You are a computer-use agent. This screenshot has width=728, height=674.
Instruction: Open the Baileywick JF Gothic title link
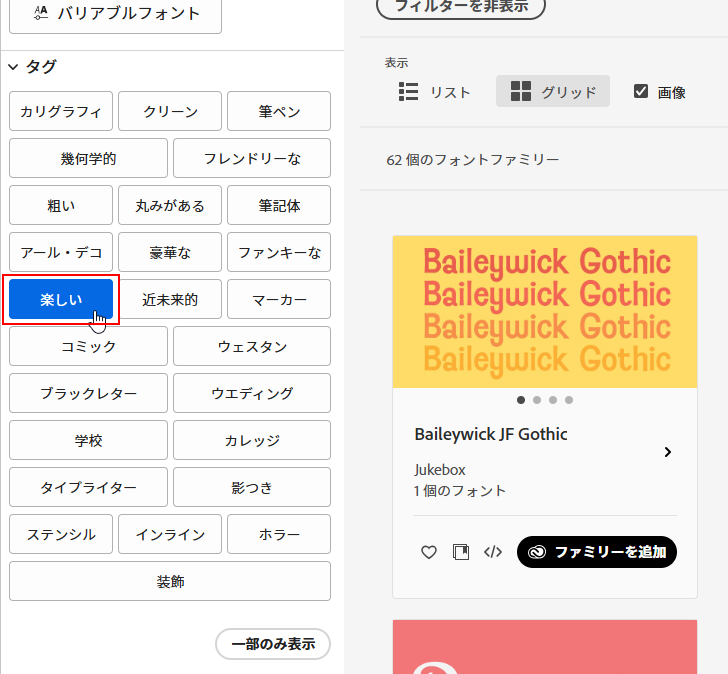coord(491,434)
